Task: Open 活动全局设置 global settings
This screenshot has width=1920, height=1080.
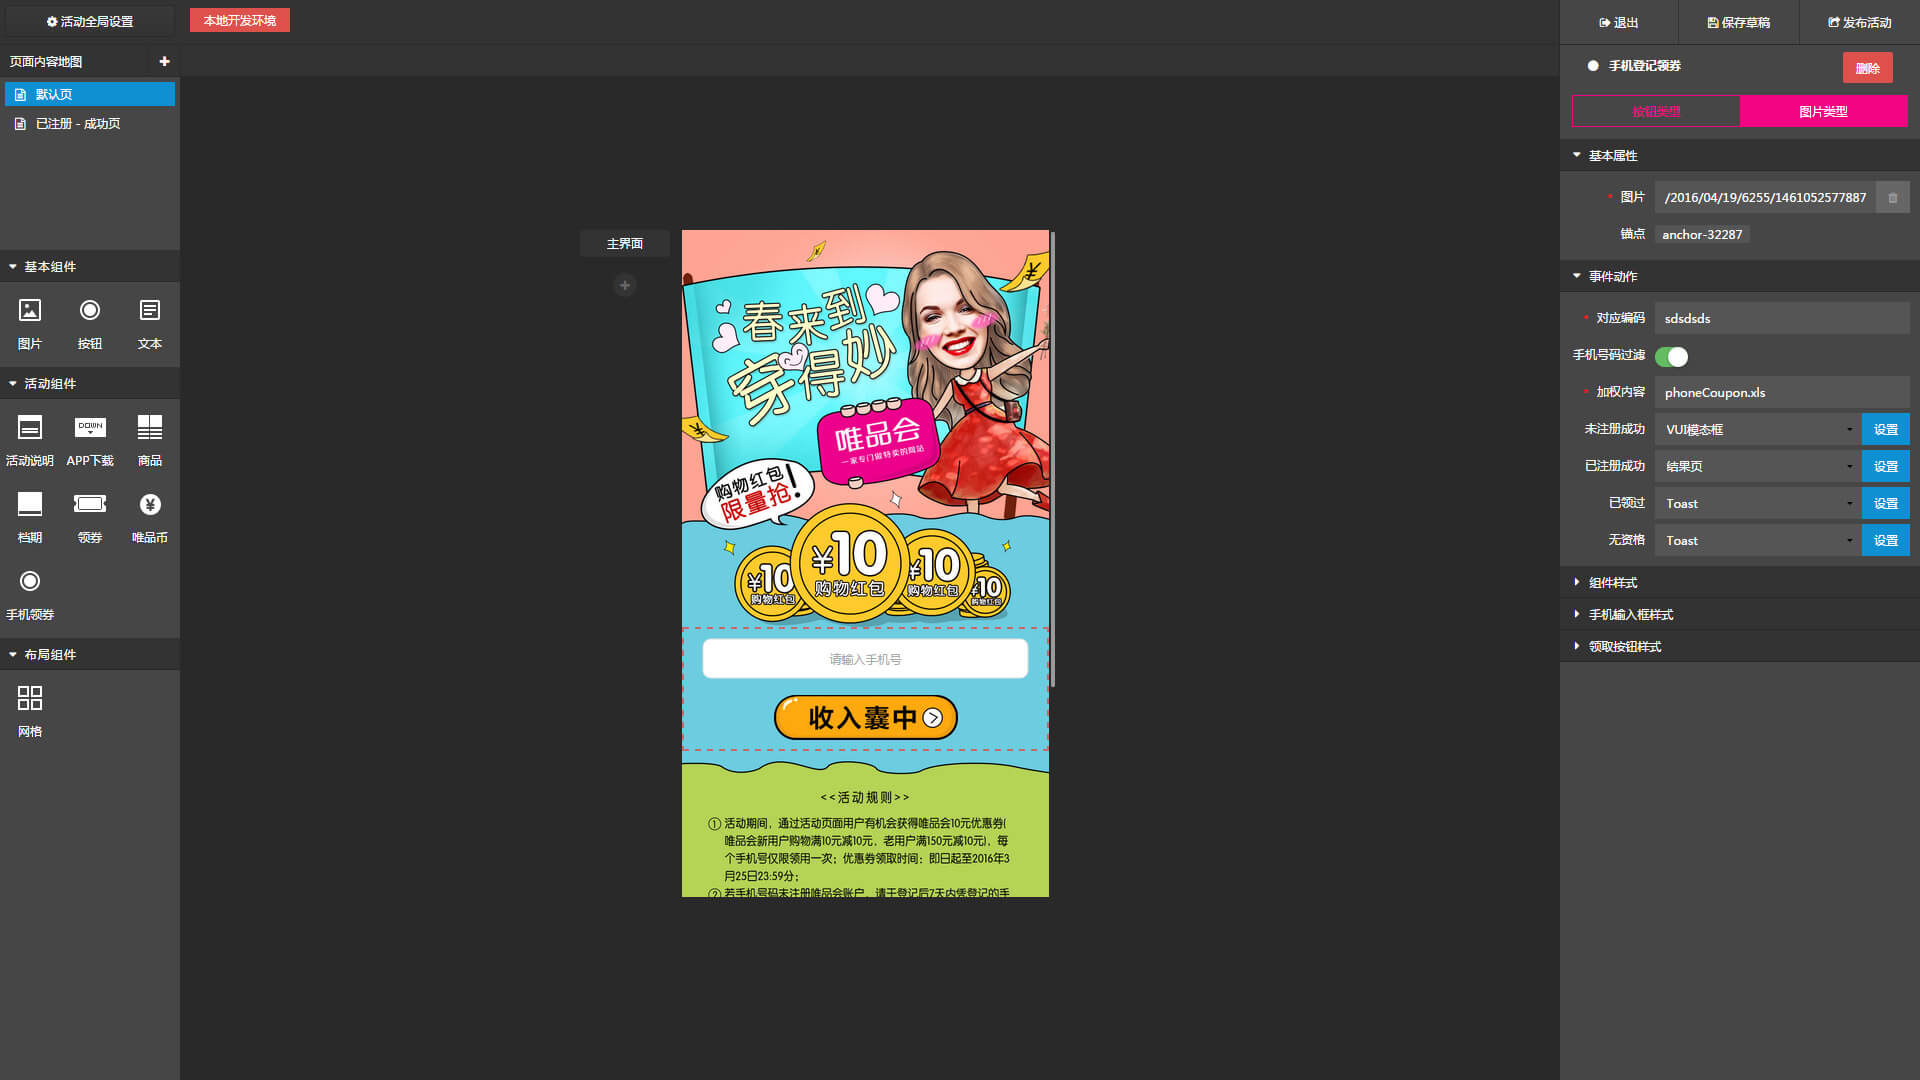Action: coord(90,21)
